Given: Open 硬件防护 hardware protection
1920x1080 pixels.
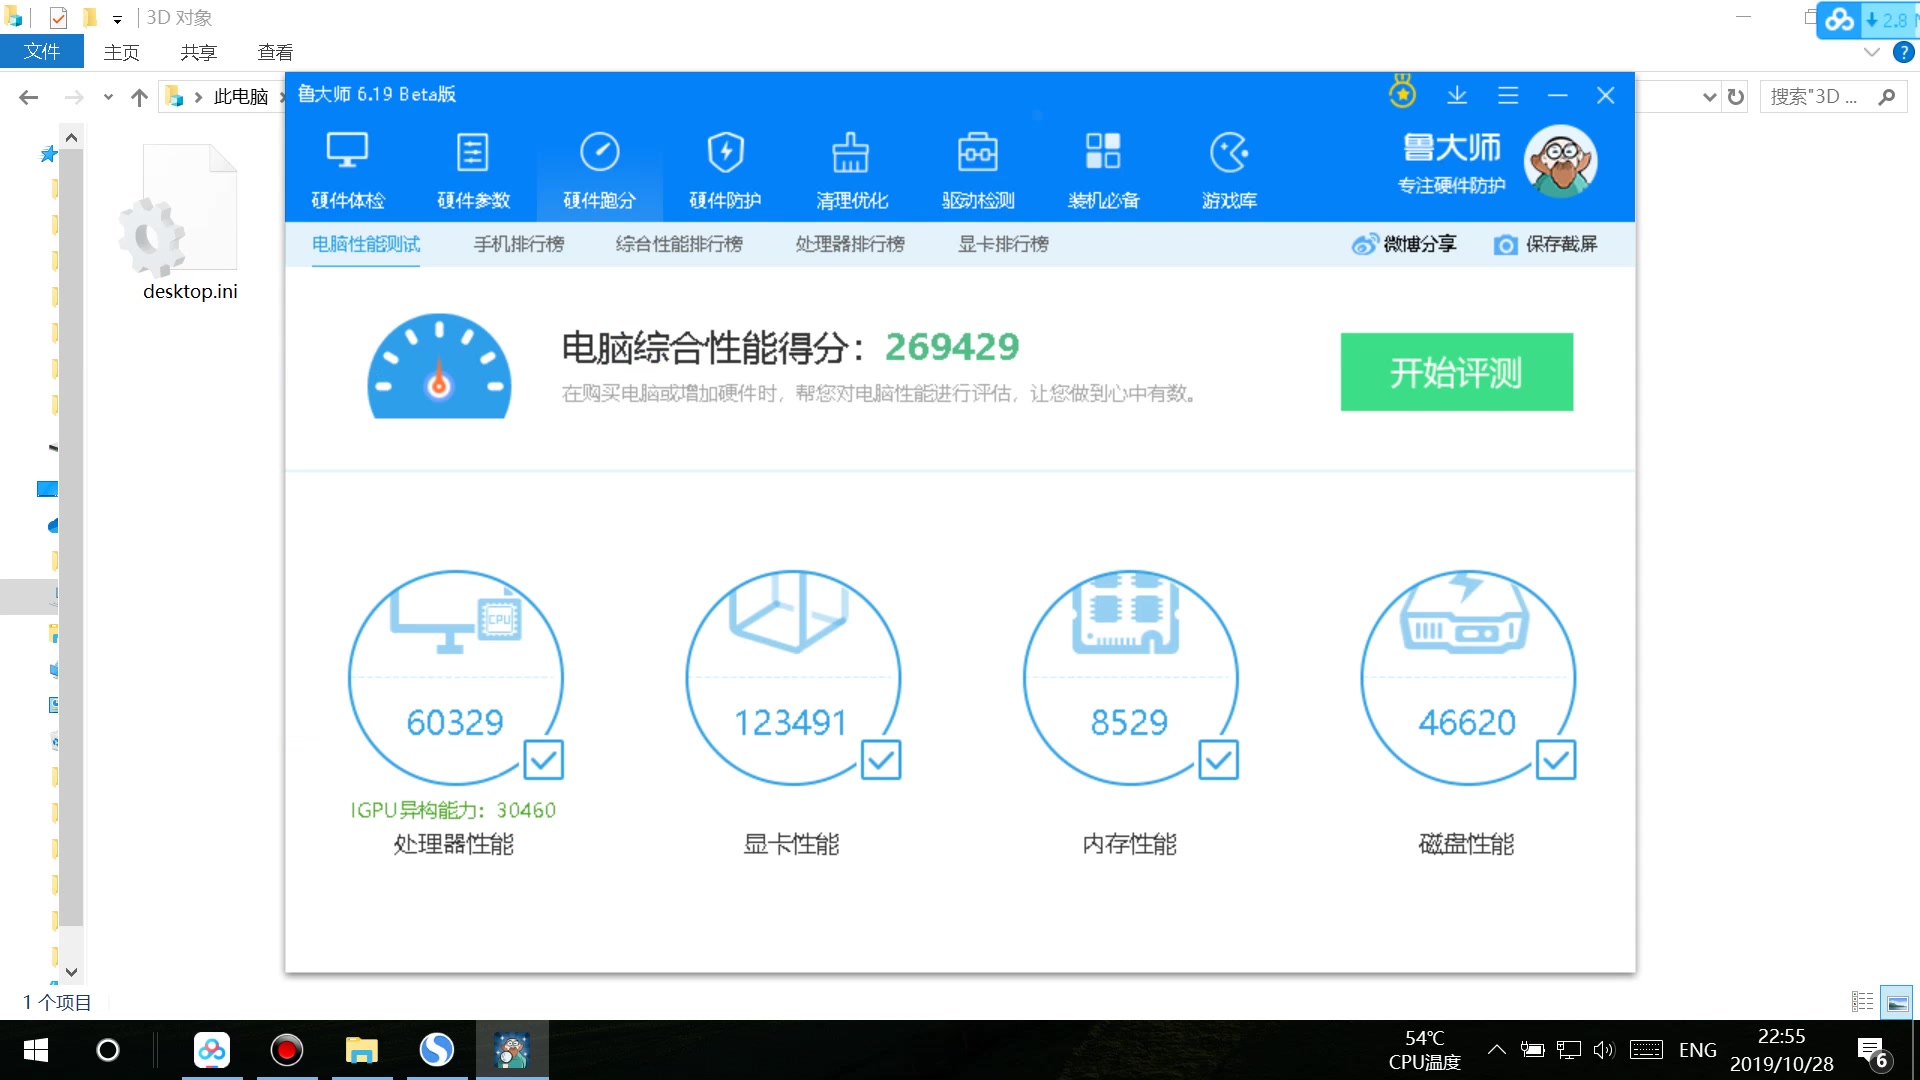Looking at the screenshot, I should tap(725, 171).
